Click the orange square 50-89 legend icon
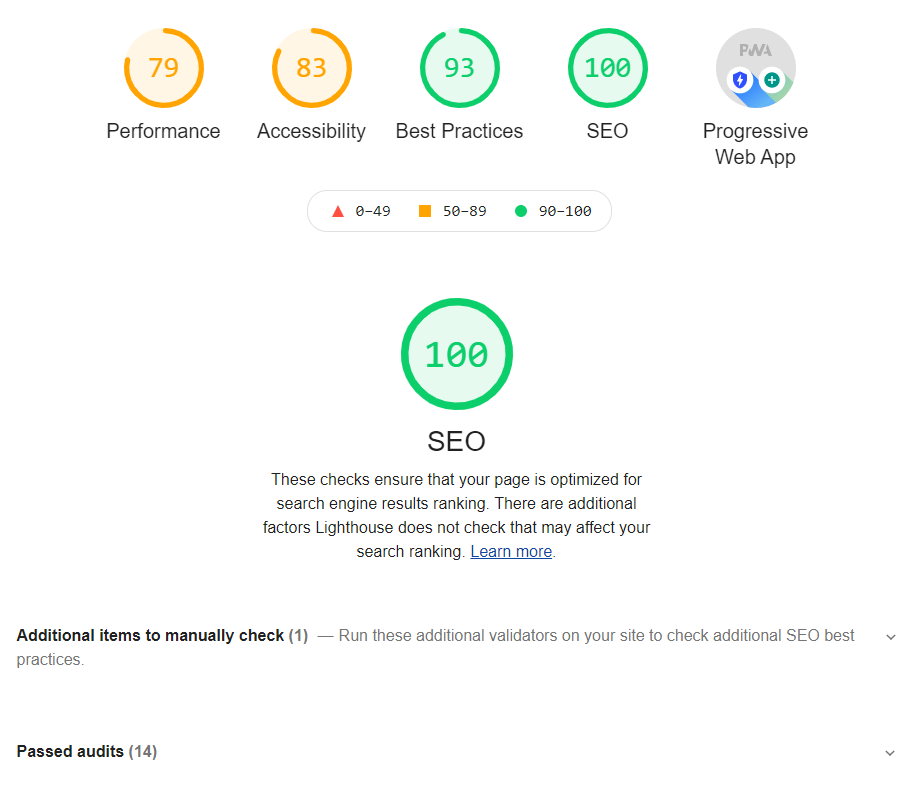 click(x=425, y=211)
